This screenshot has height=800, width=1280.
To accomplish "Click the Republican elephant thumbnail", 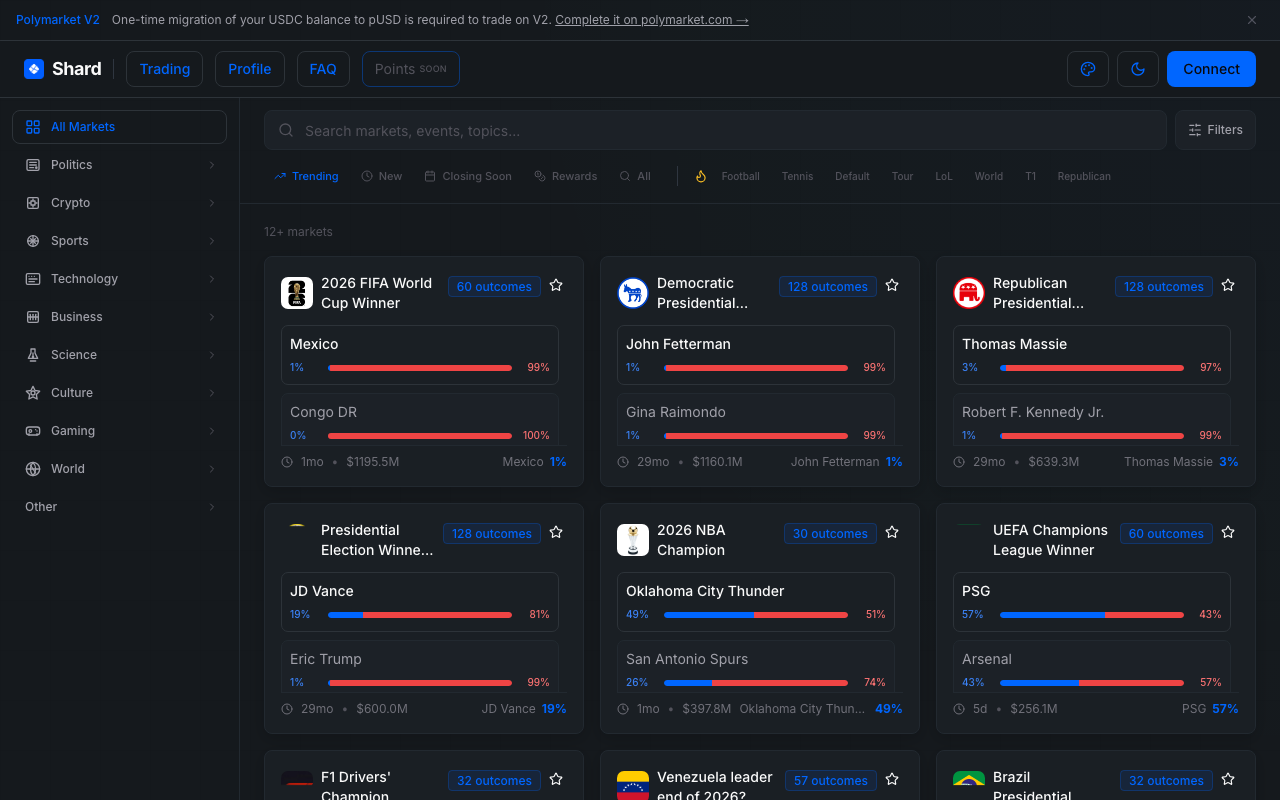I will (x=969, y=293).
